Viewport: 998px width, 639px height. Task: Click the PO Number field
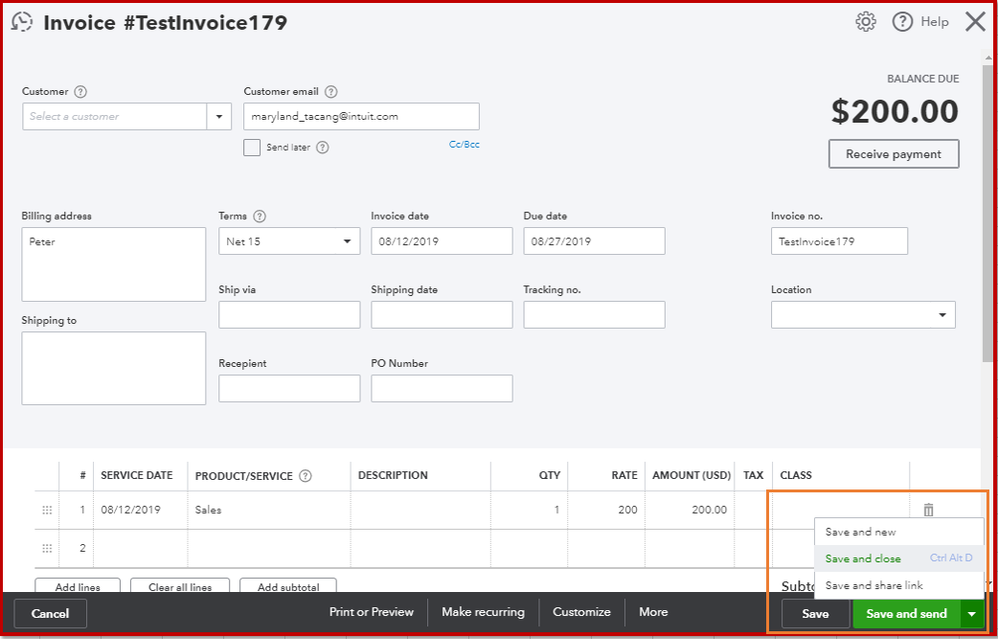[x=442, y=388]
